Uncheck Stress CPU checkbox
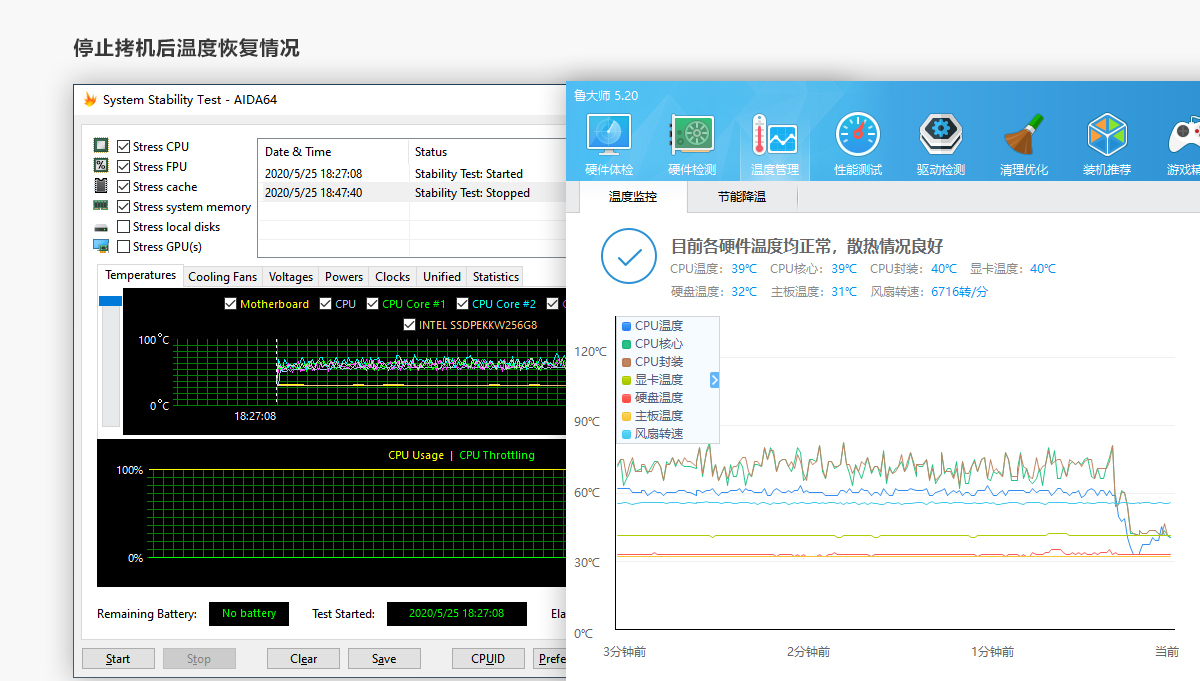Viewport: 1200px width, 681px height. coord(124,146)
